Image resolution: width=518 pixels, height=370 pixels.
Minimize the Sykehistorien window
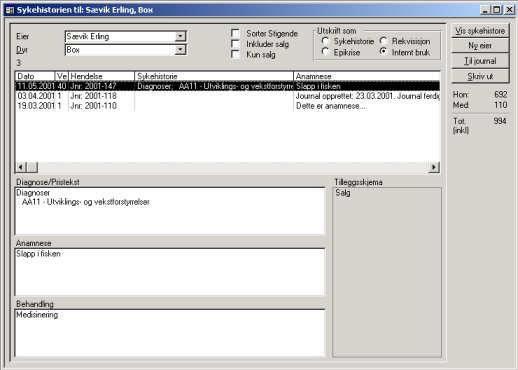[485, 10]
